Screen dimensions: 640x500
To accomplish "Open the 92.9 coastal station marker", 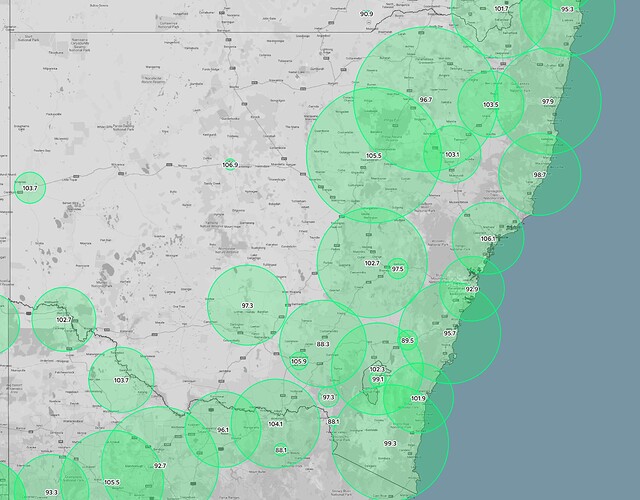I will pos(473,289).
